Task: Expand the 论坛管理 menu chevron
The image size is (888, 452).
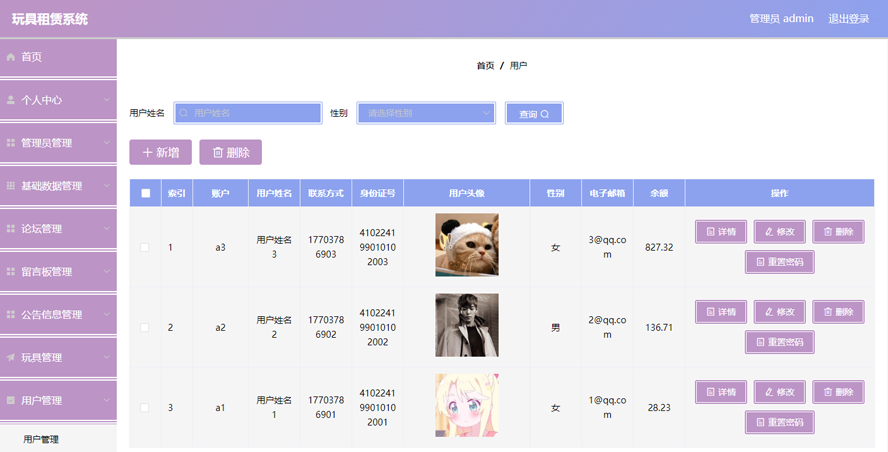Action: [106, 228]
